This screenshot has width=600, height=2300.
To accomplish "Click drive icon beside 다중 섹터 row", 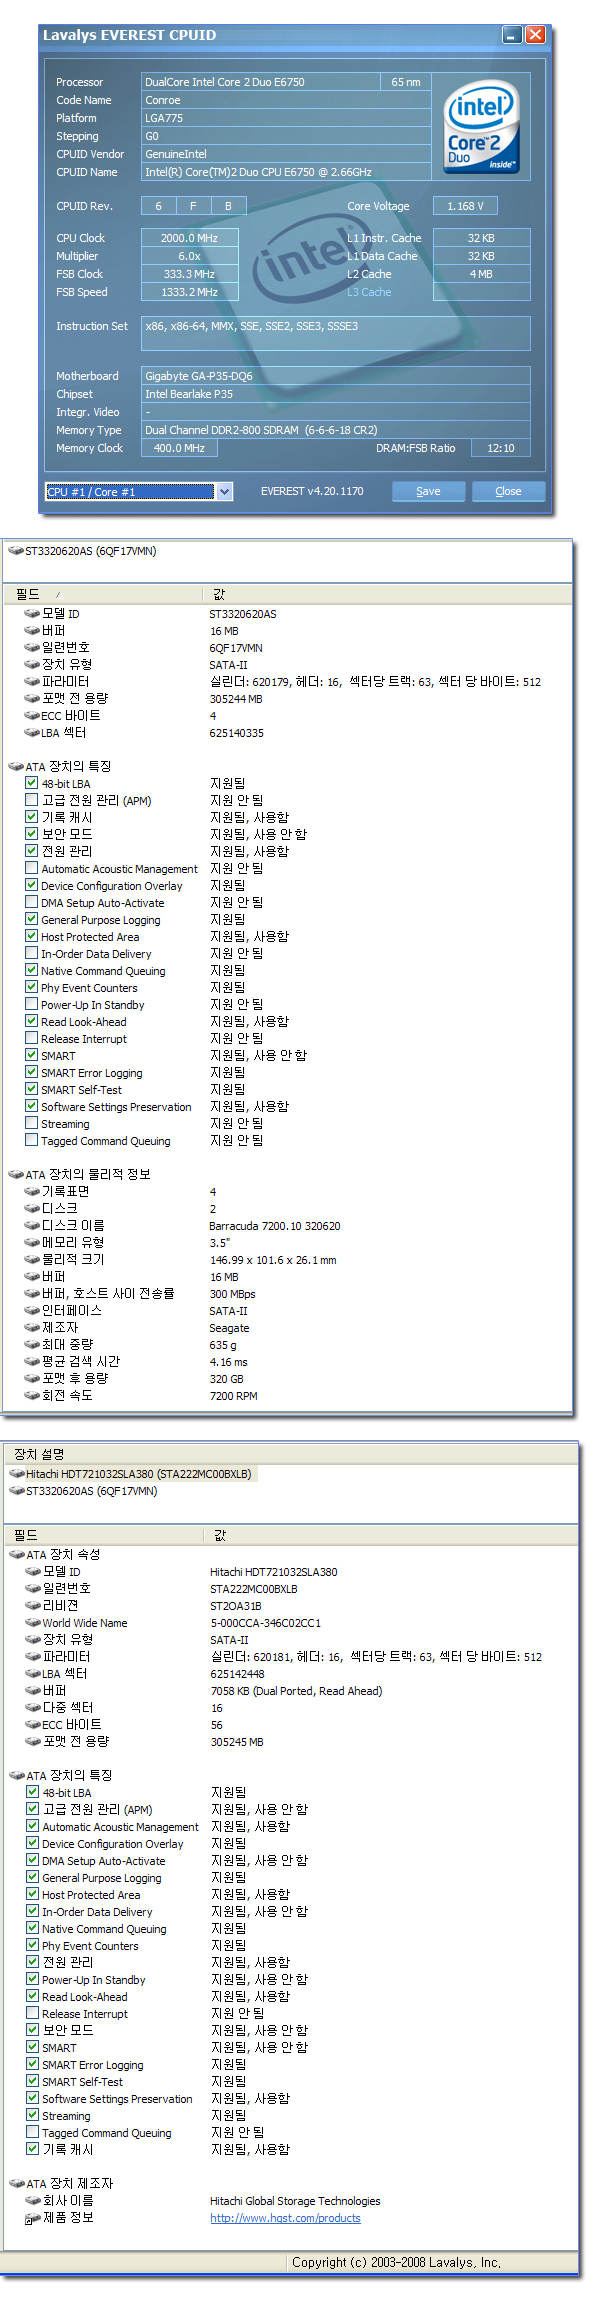I will point(33,1708).
